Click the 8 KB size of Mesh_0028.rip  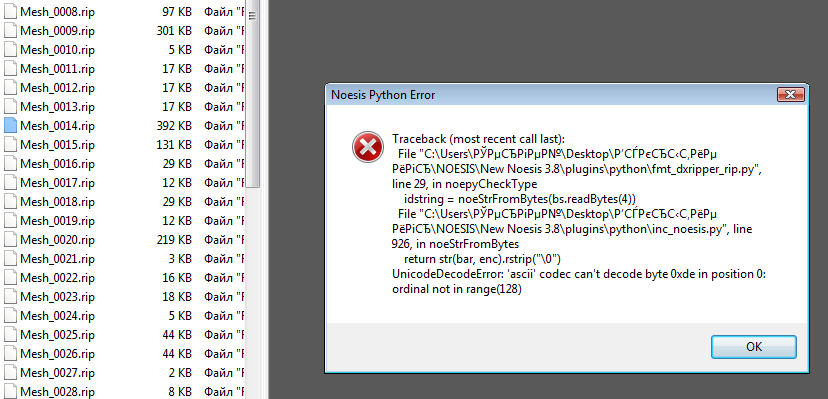point(180,392)
